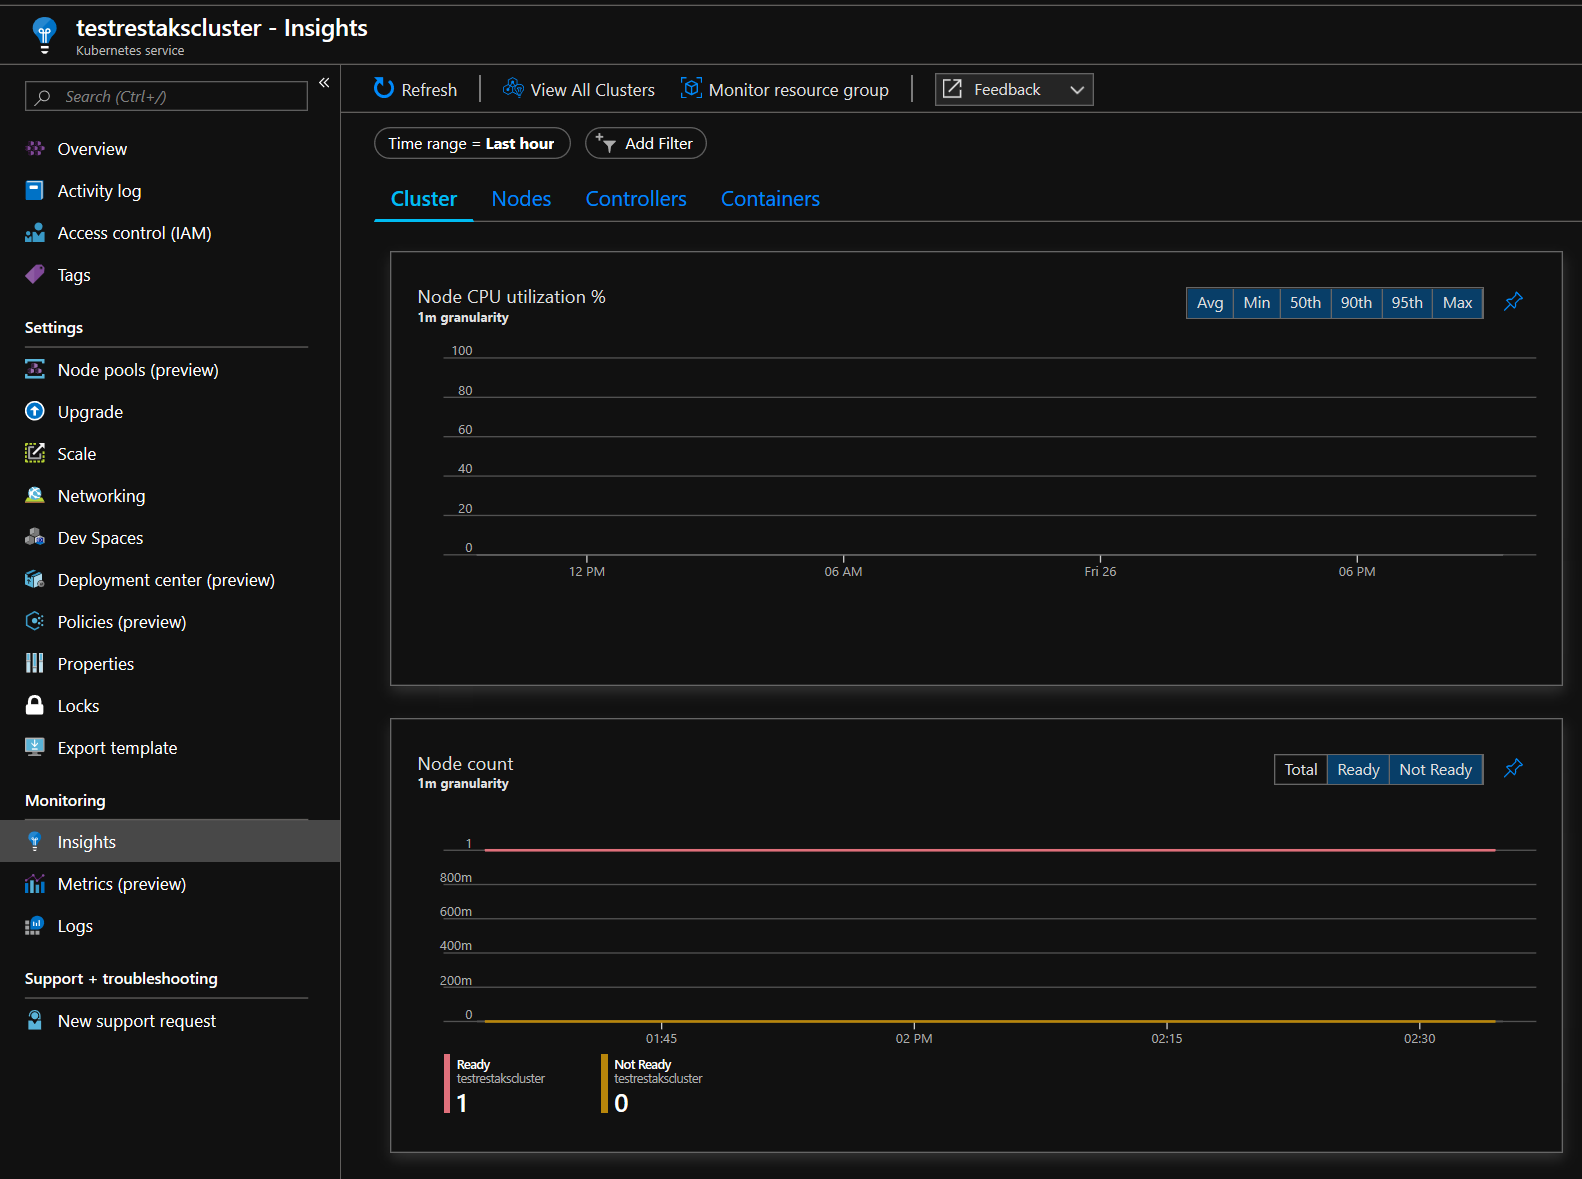Click the Ready legend color swatch
Image resolution: width=1582 pixels, height=1179 pixels.
point(447,1084)
